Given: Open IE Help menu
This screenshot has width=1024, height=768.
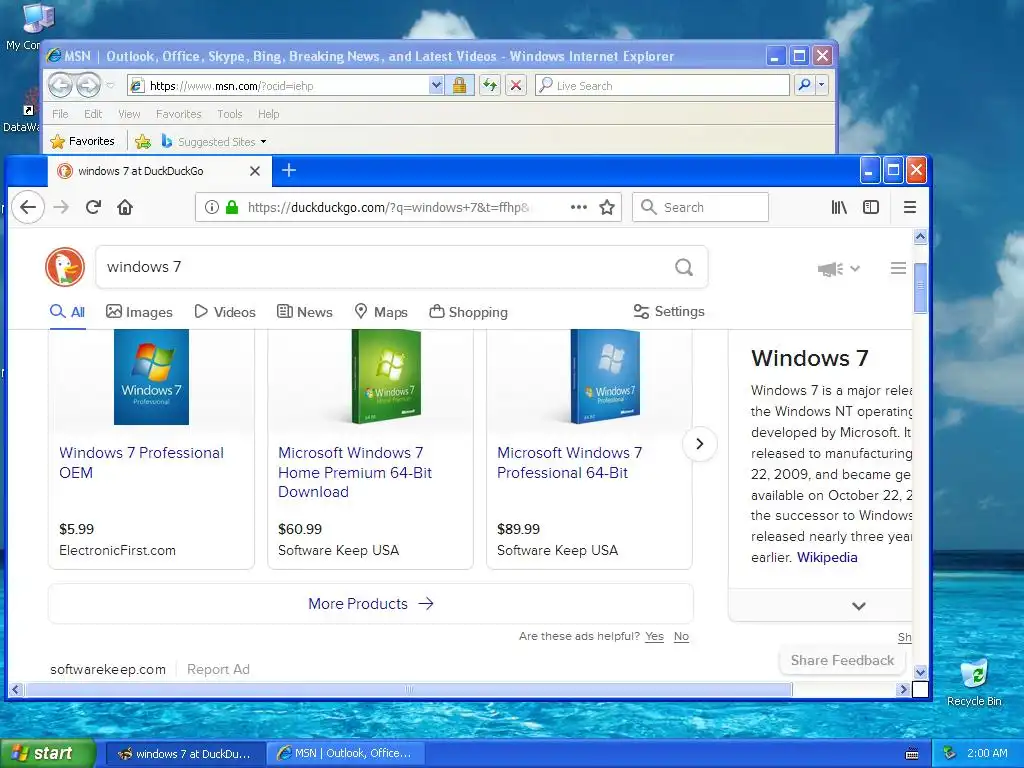Looking at the screenshot, I should 268,114.
